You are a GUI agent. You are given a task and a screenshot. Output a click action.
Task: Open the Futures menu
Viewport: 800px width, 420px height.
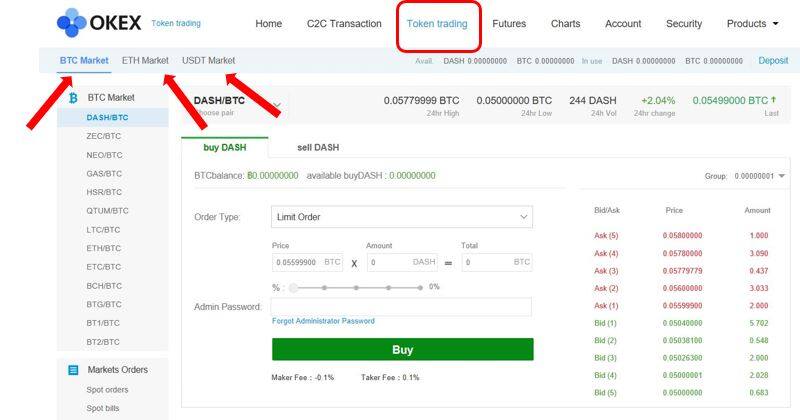click(x=509, y=23)
